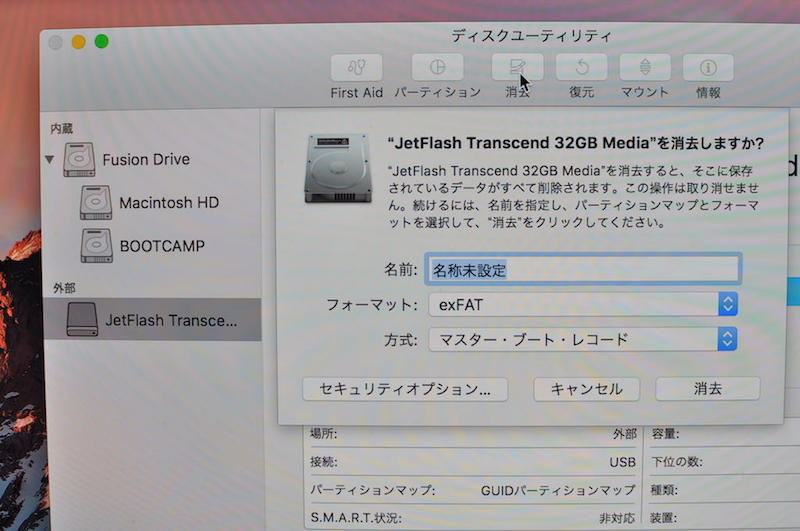Click the green zoom window button
The height and width of the screenshot is (531, 800).
click(102, 41)
